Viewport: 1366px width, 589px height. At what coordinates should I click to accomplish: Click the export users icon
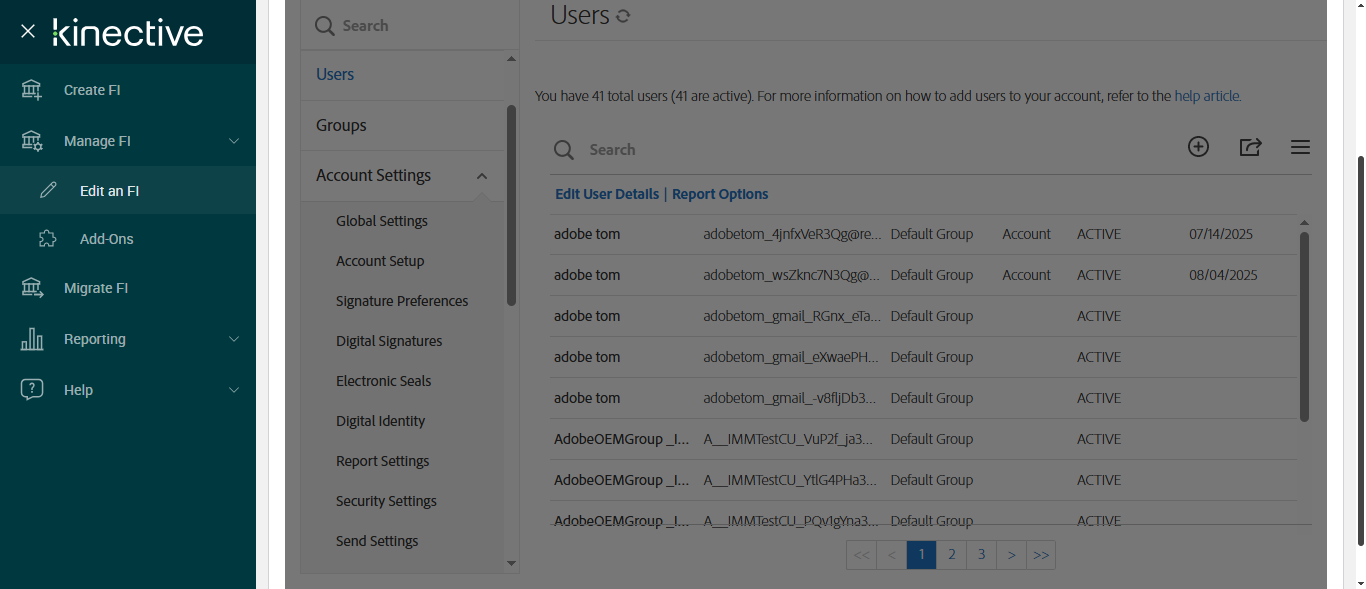coord(1250,147)
